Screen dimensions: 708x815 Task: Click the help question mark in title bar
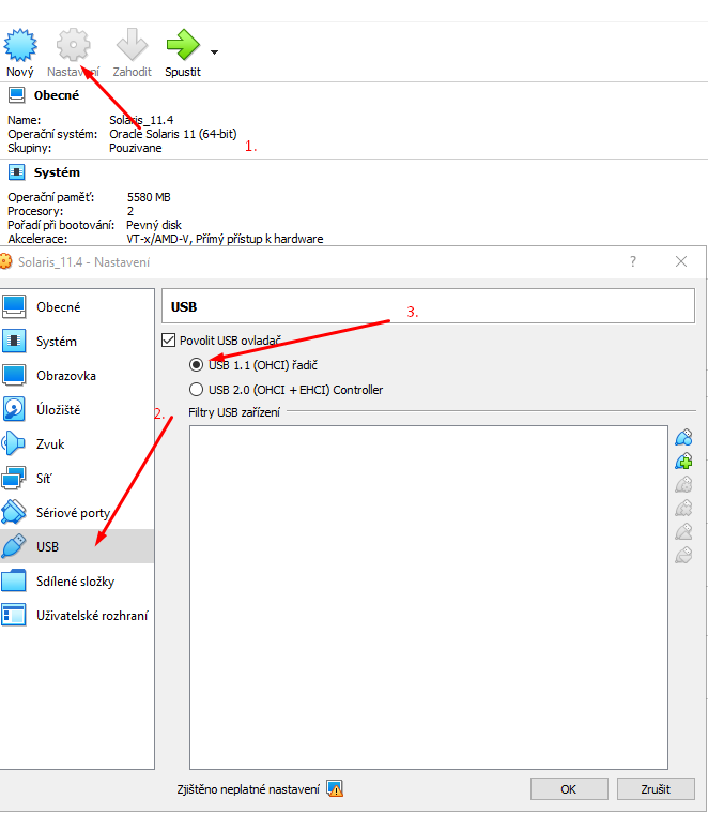[x=633, y=261]
